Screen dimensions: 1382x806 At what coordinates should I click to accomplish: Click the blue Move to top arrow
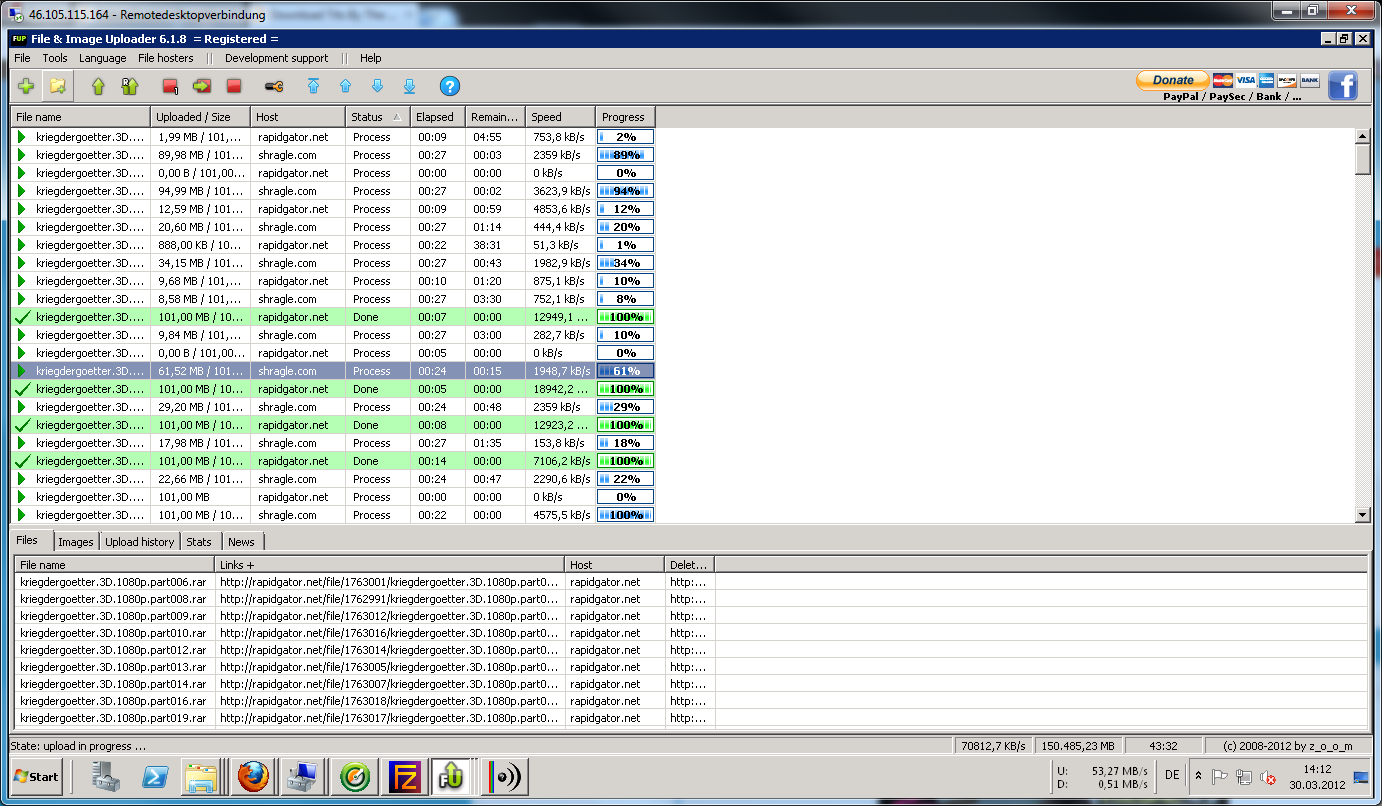[x=313, y=86]
